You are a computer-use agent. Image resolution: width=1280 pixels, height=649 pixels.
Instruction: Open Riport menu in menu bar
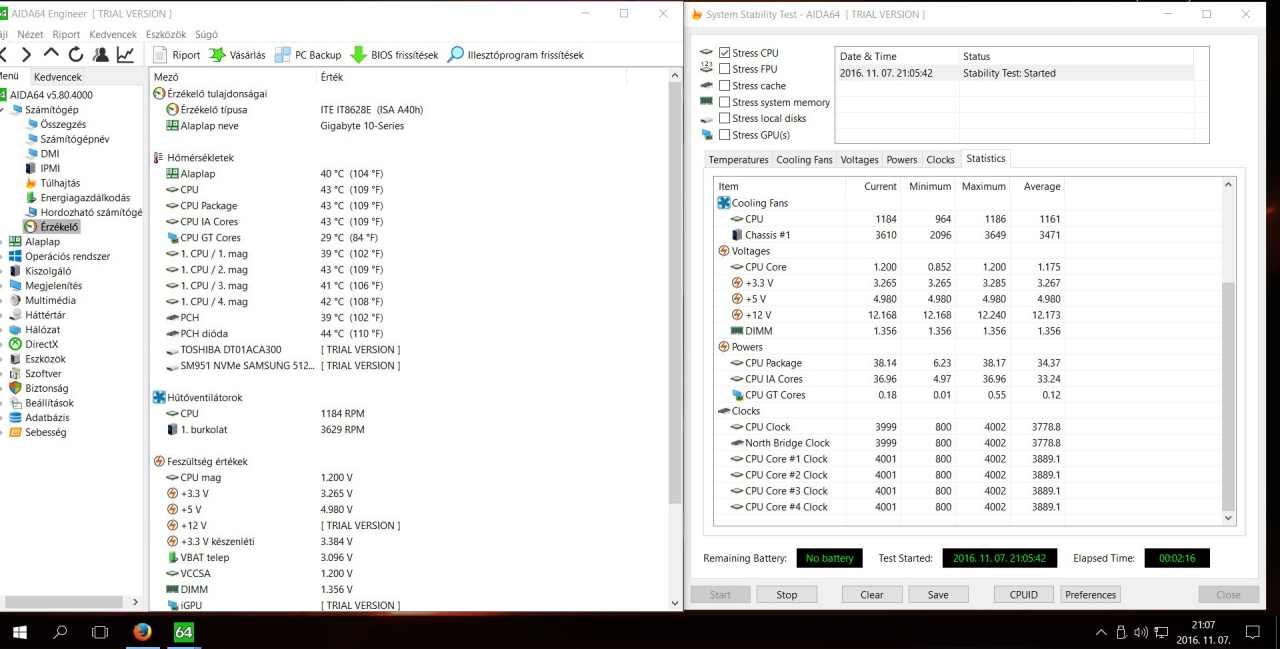pyautogui.click(x=66, y=34)
